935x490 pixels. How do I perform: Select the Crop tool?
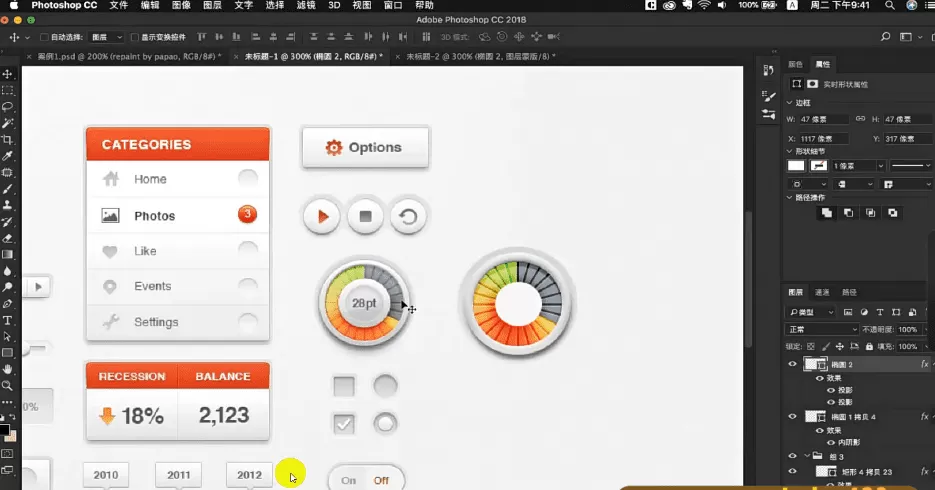(x=7, y=139)
